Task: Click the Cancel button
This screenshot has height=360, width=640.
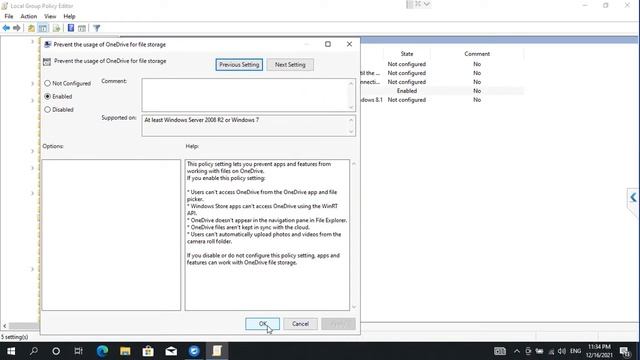Action: [300, 324]
